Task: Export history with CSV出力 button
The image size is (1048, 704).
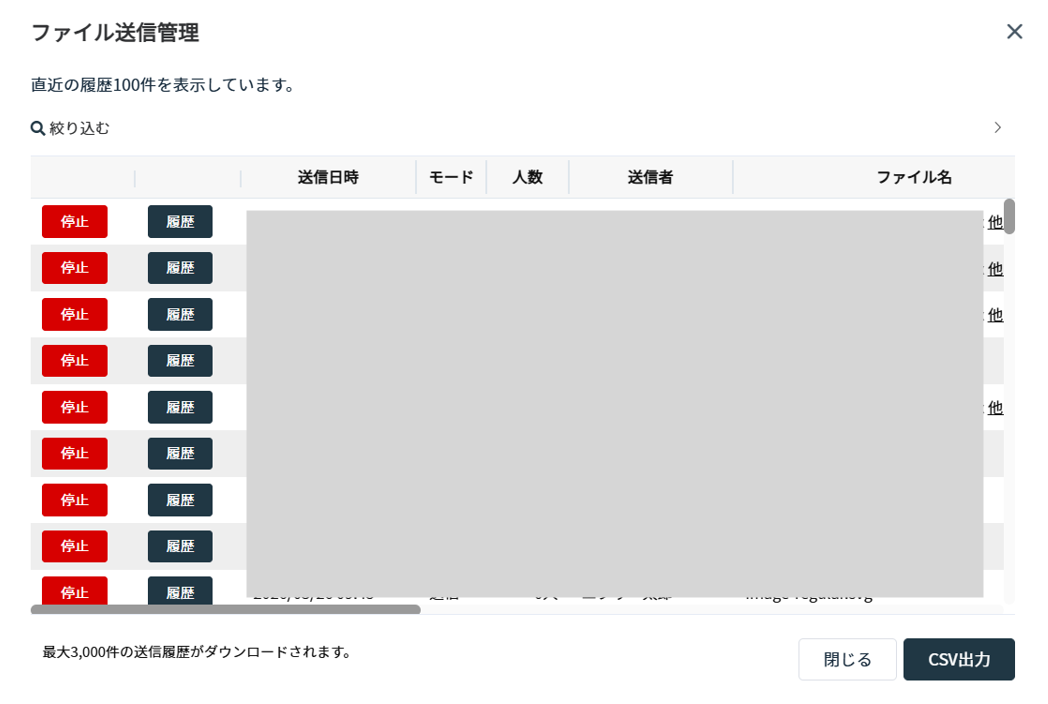Action: click(x=958, y=660)
